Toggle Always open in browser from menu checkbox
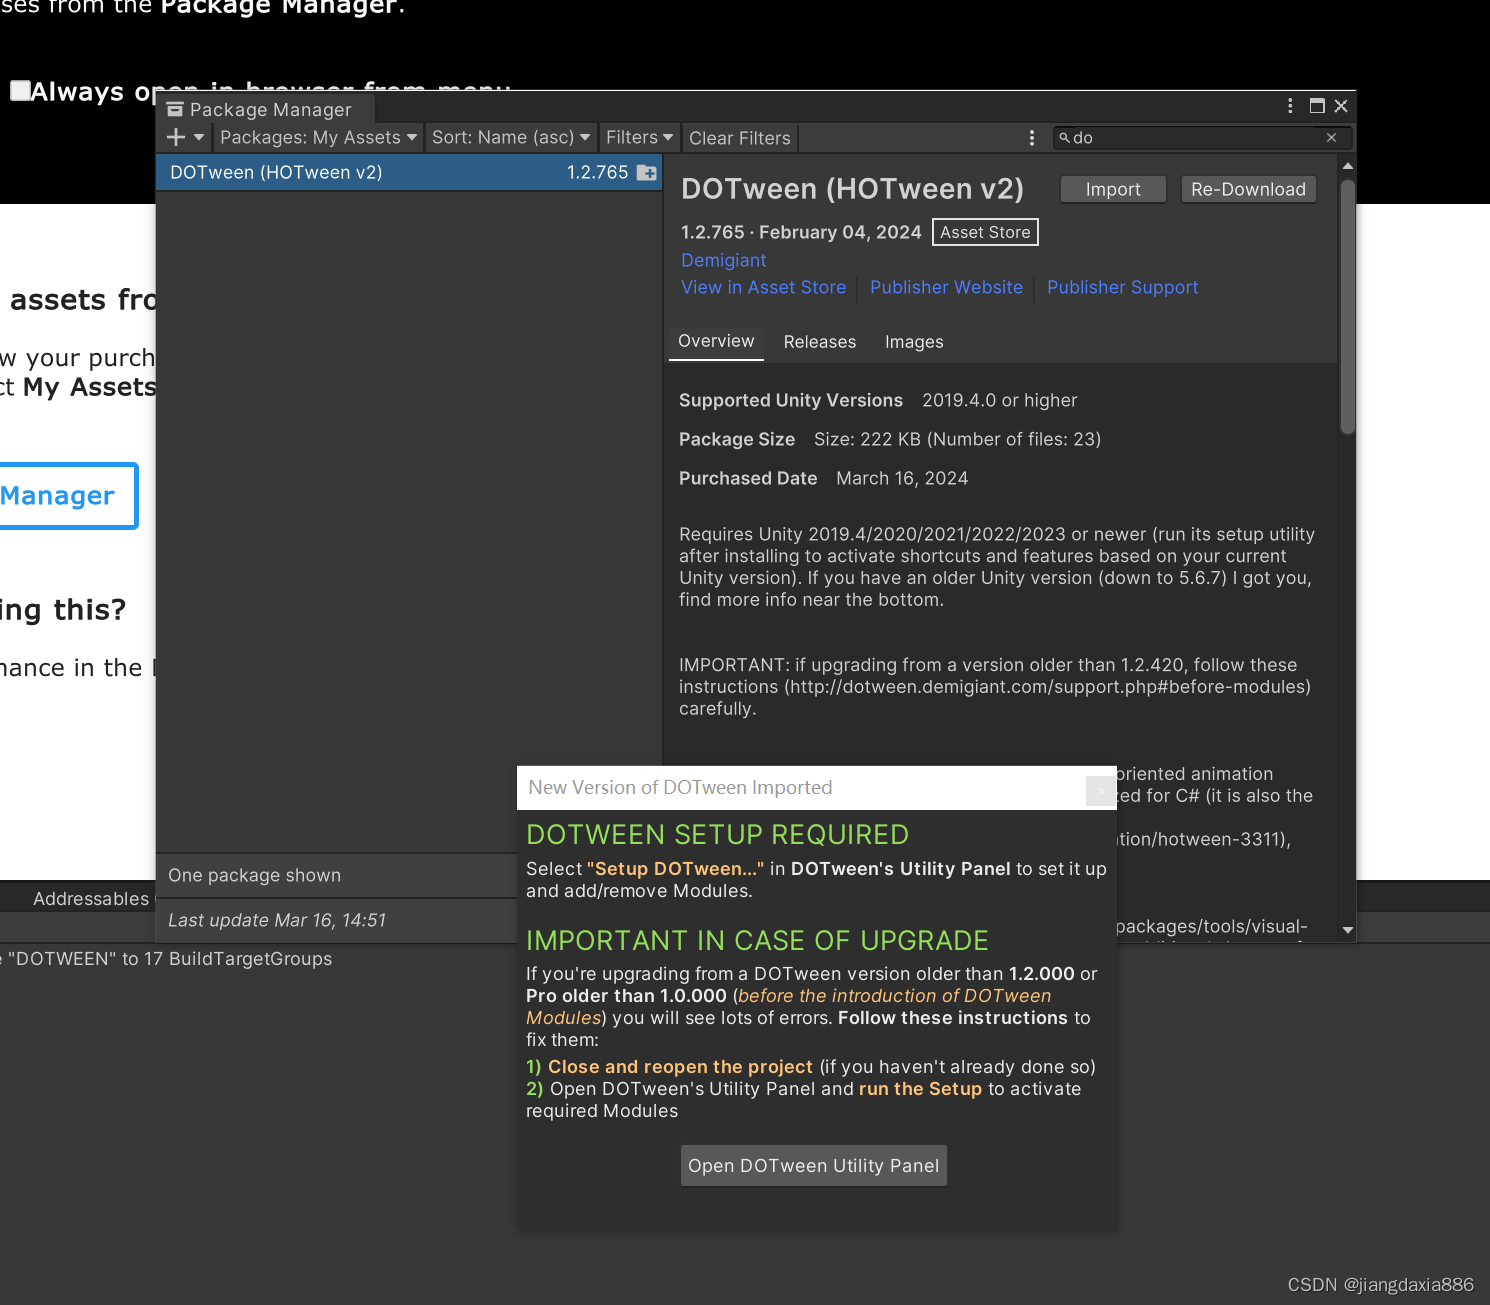This screenshot has height=1305, width=1490. [20, 91]
